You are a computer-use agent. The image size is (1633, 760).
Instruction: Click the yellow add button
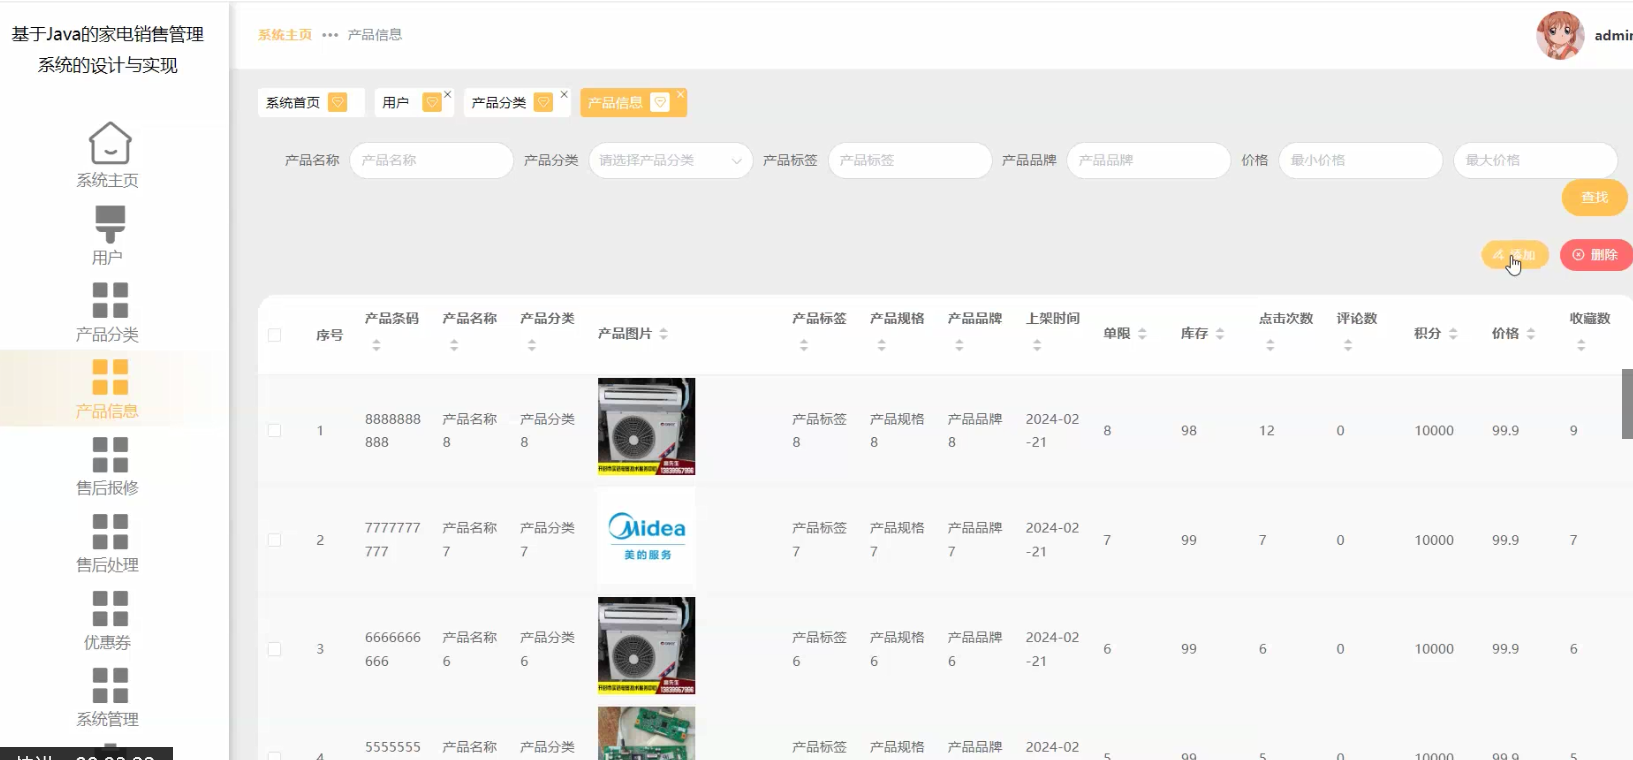[1515, 255]
